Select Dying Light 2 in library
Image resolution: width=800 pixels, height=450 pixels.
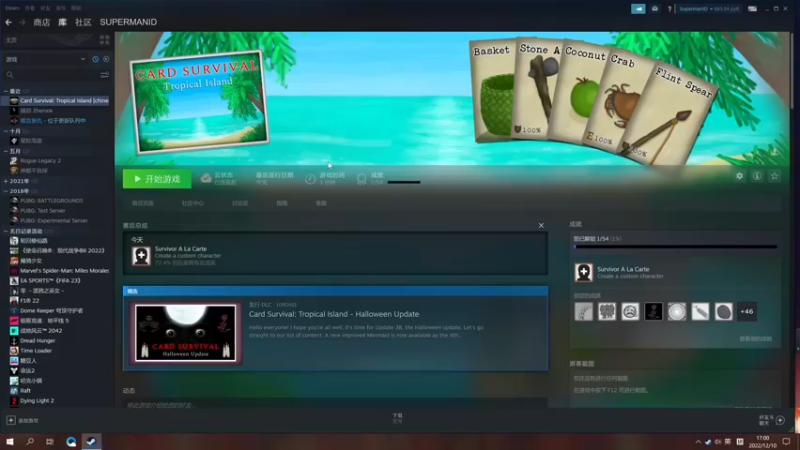pos(37,401)
